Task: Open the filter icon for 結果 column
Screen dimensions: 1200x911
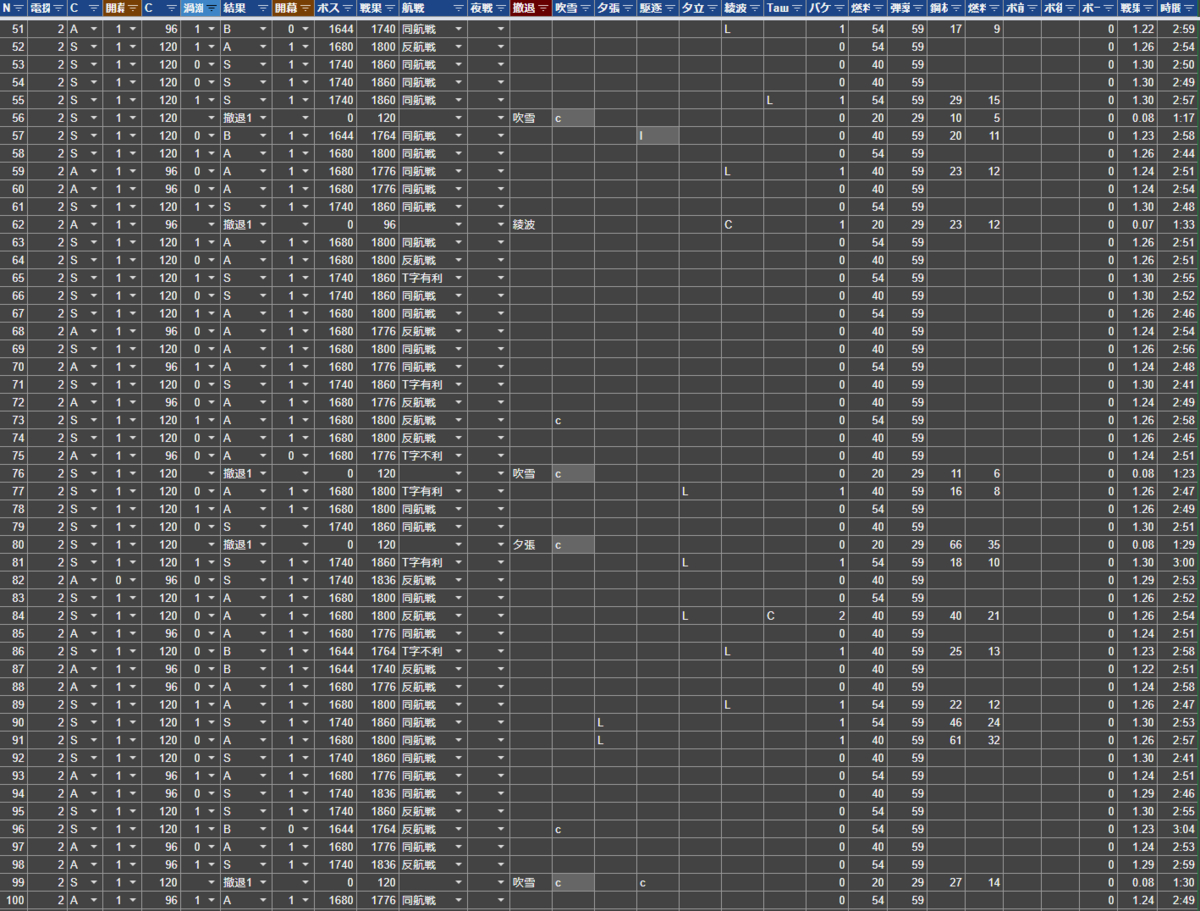Action: (x=263, y=8)
